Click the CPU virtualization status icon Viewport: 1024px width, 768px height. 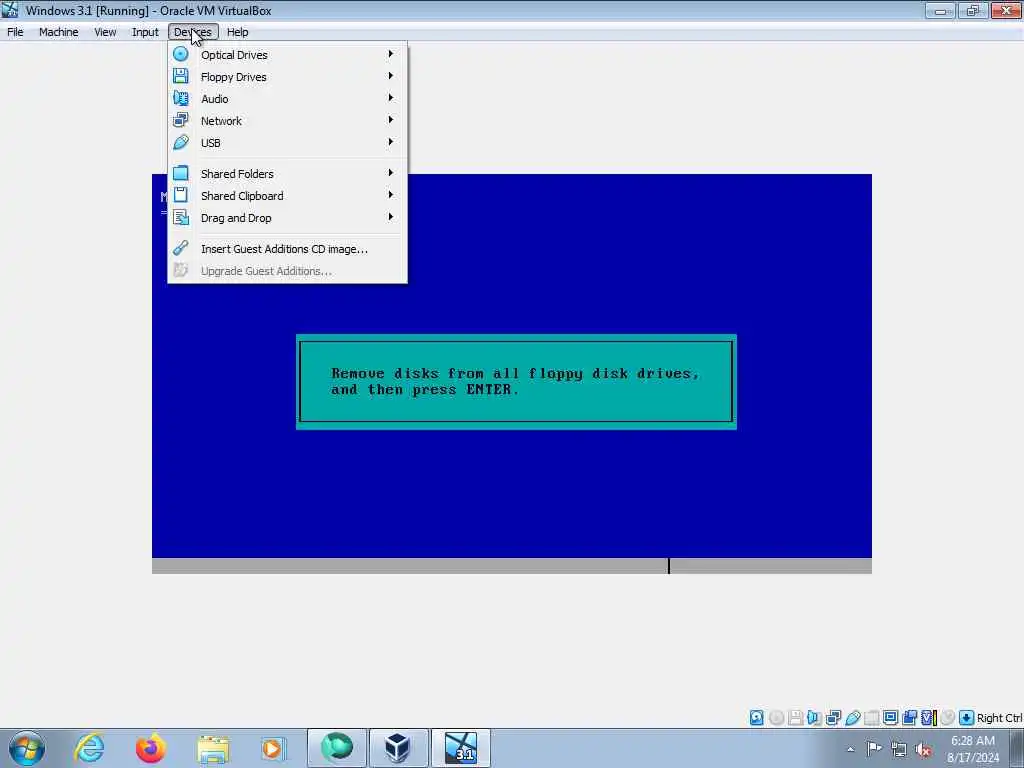pos(929,718)
